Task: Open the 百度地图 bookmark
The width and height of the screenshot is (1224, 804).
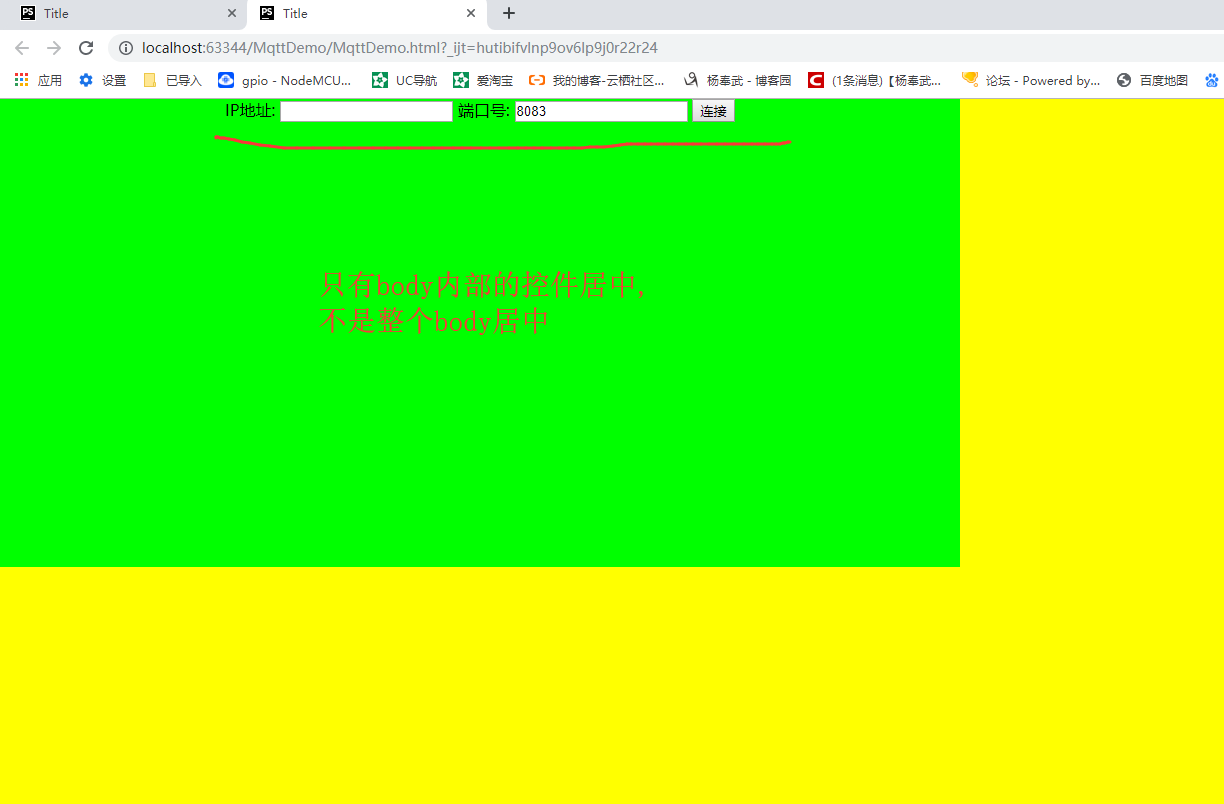Action: tap(1152, 81)
